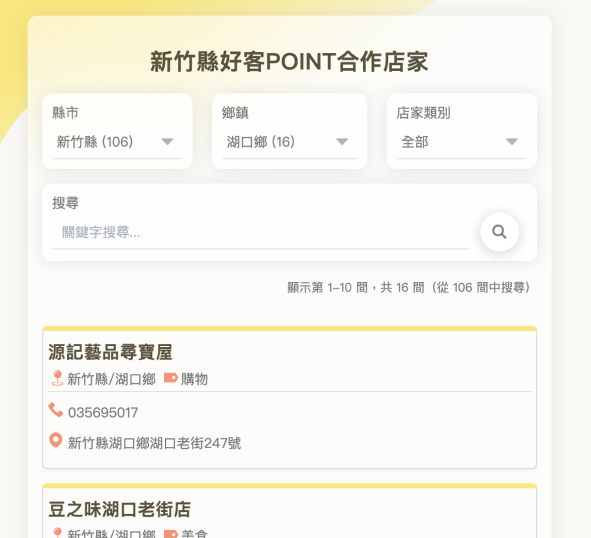
Task: Click phone number 035695017
Action: (x=103, y=412)
